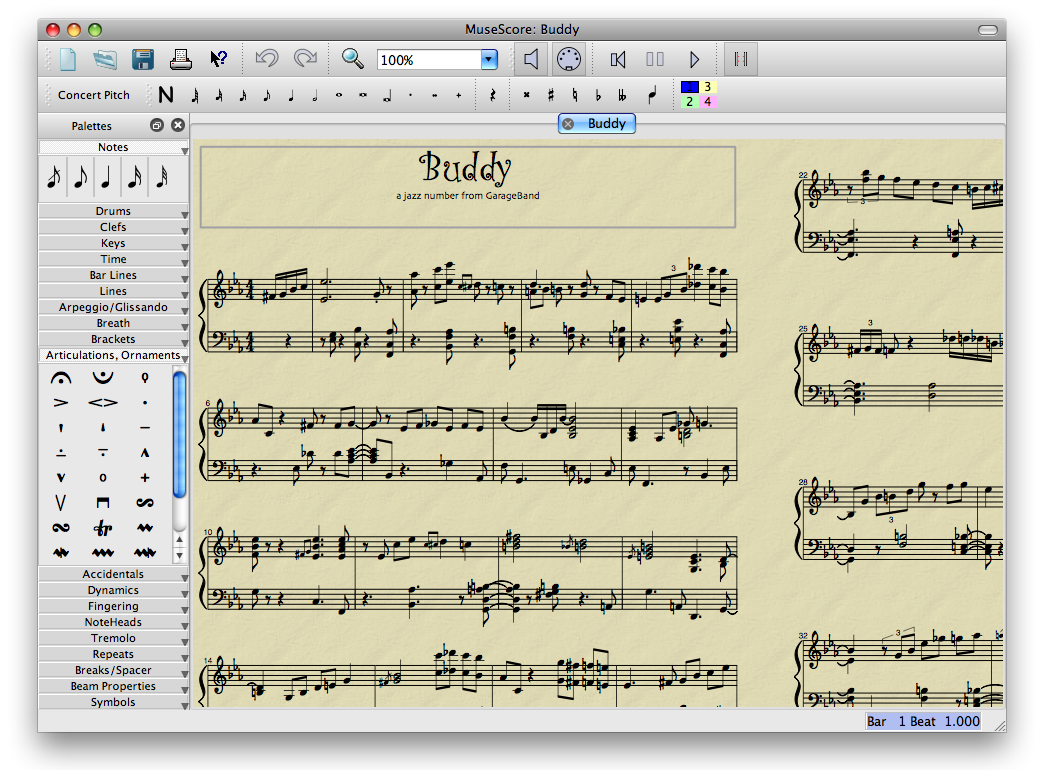Viewport: 1045px width, 770px height.
Task: Start playback with the play button
Action: coord(694,60)
